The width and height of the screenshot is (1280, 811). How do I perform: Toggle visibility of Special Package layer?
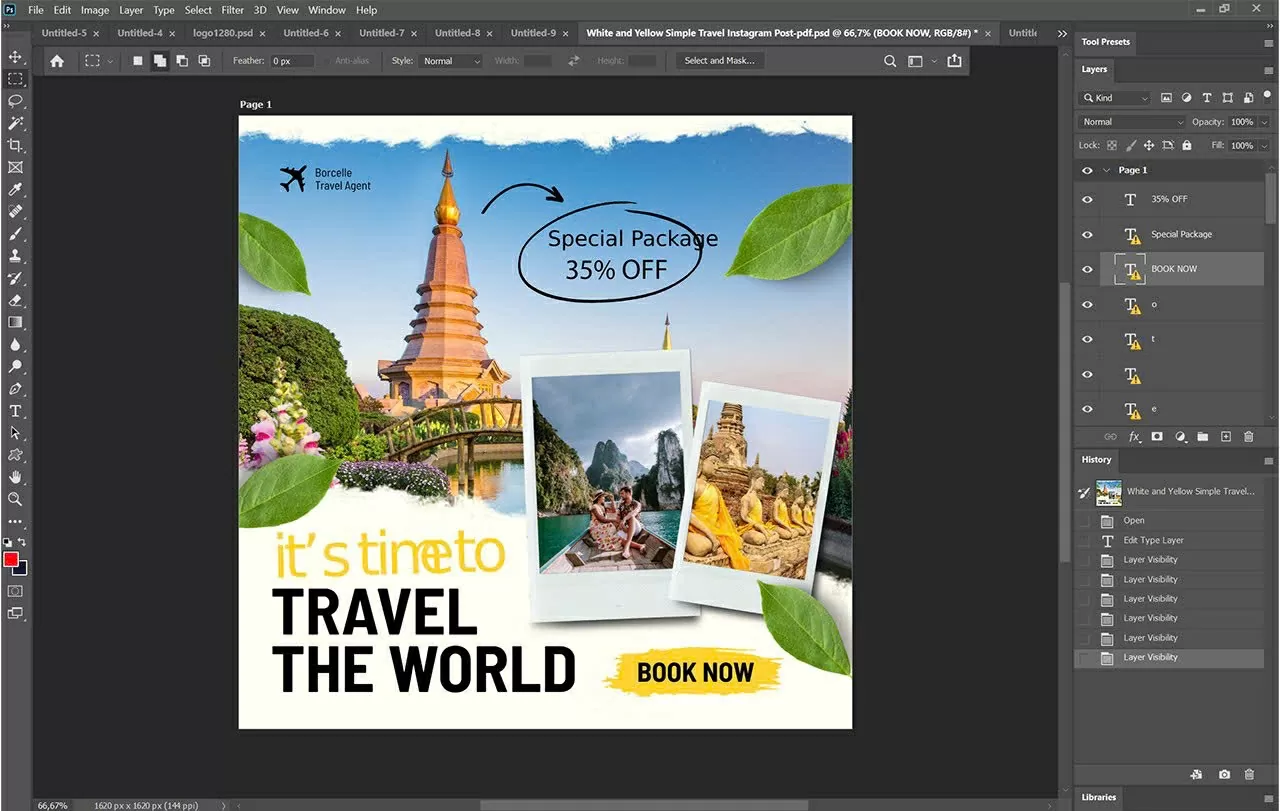(1087, 235)
